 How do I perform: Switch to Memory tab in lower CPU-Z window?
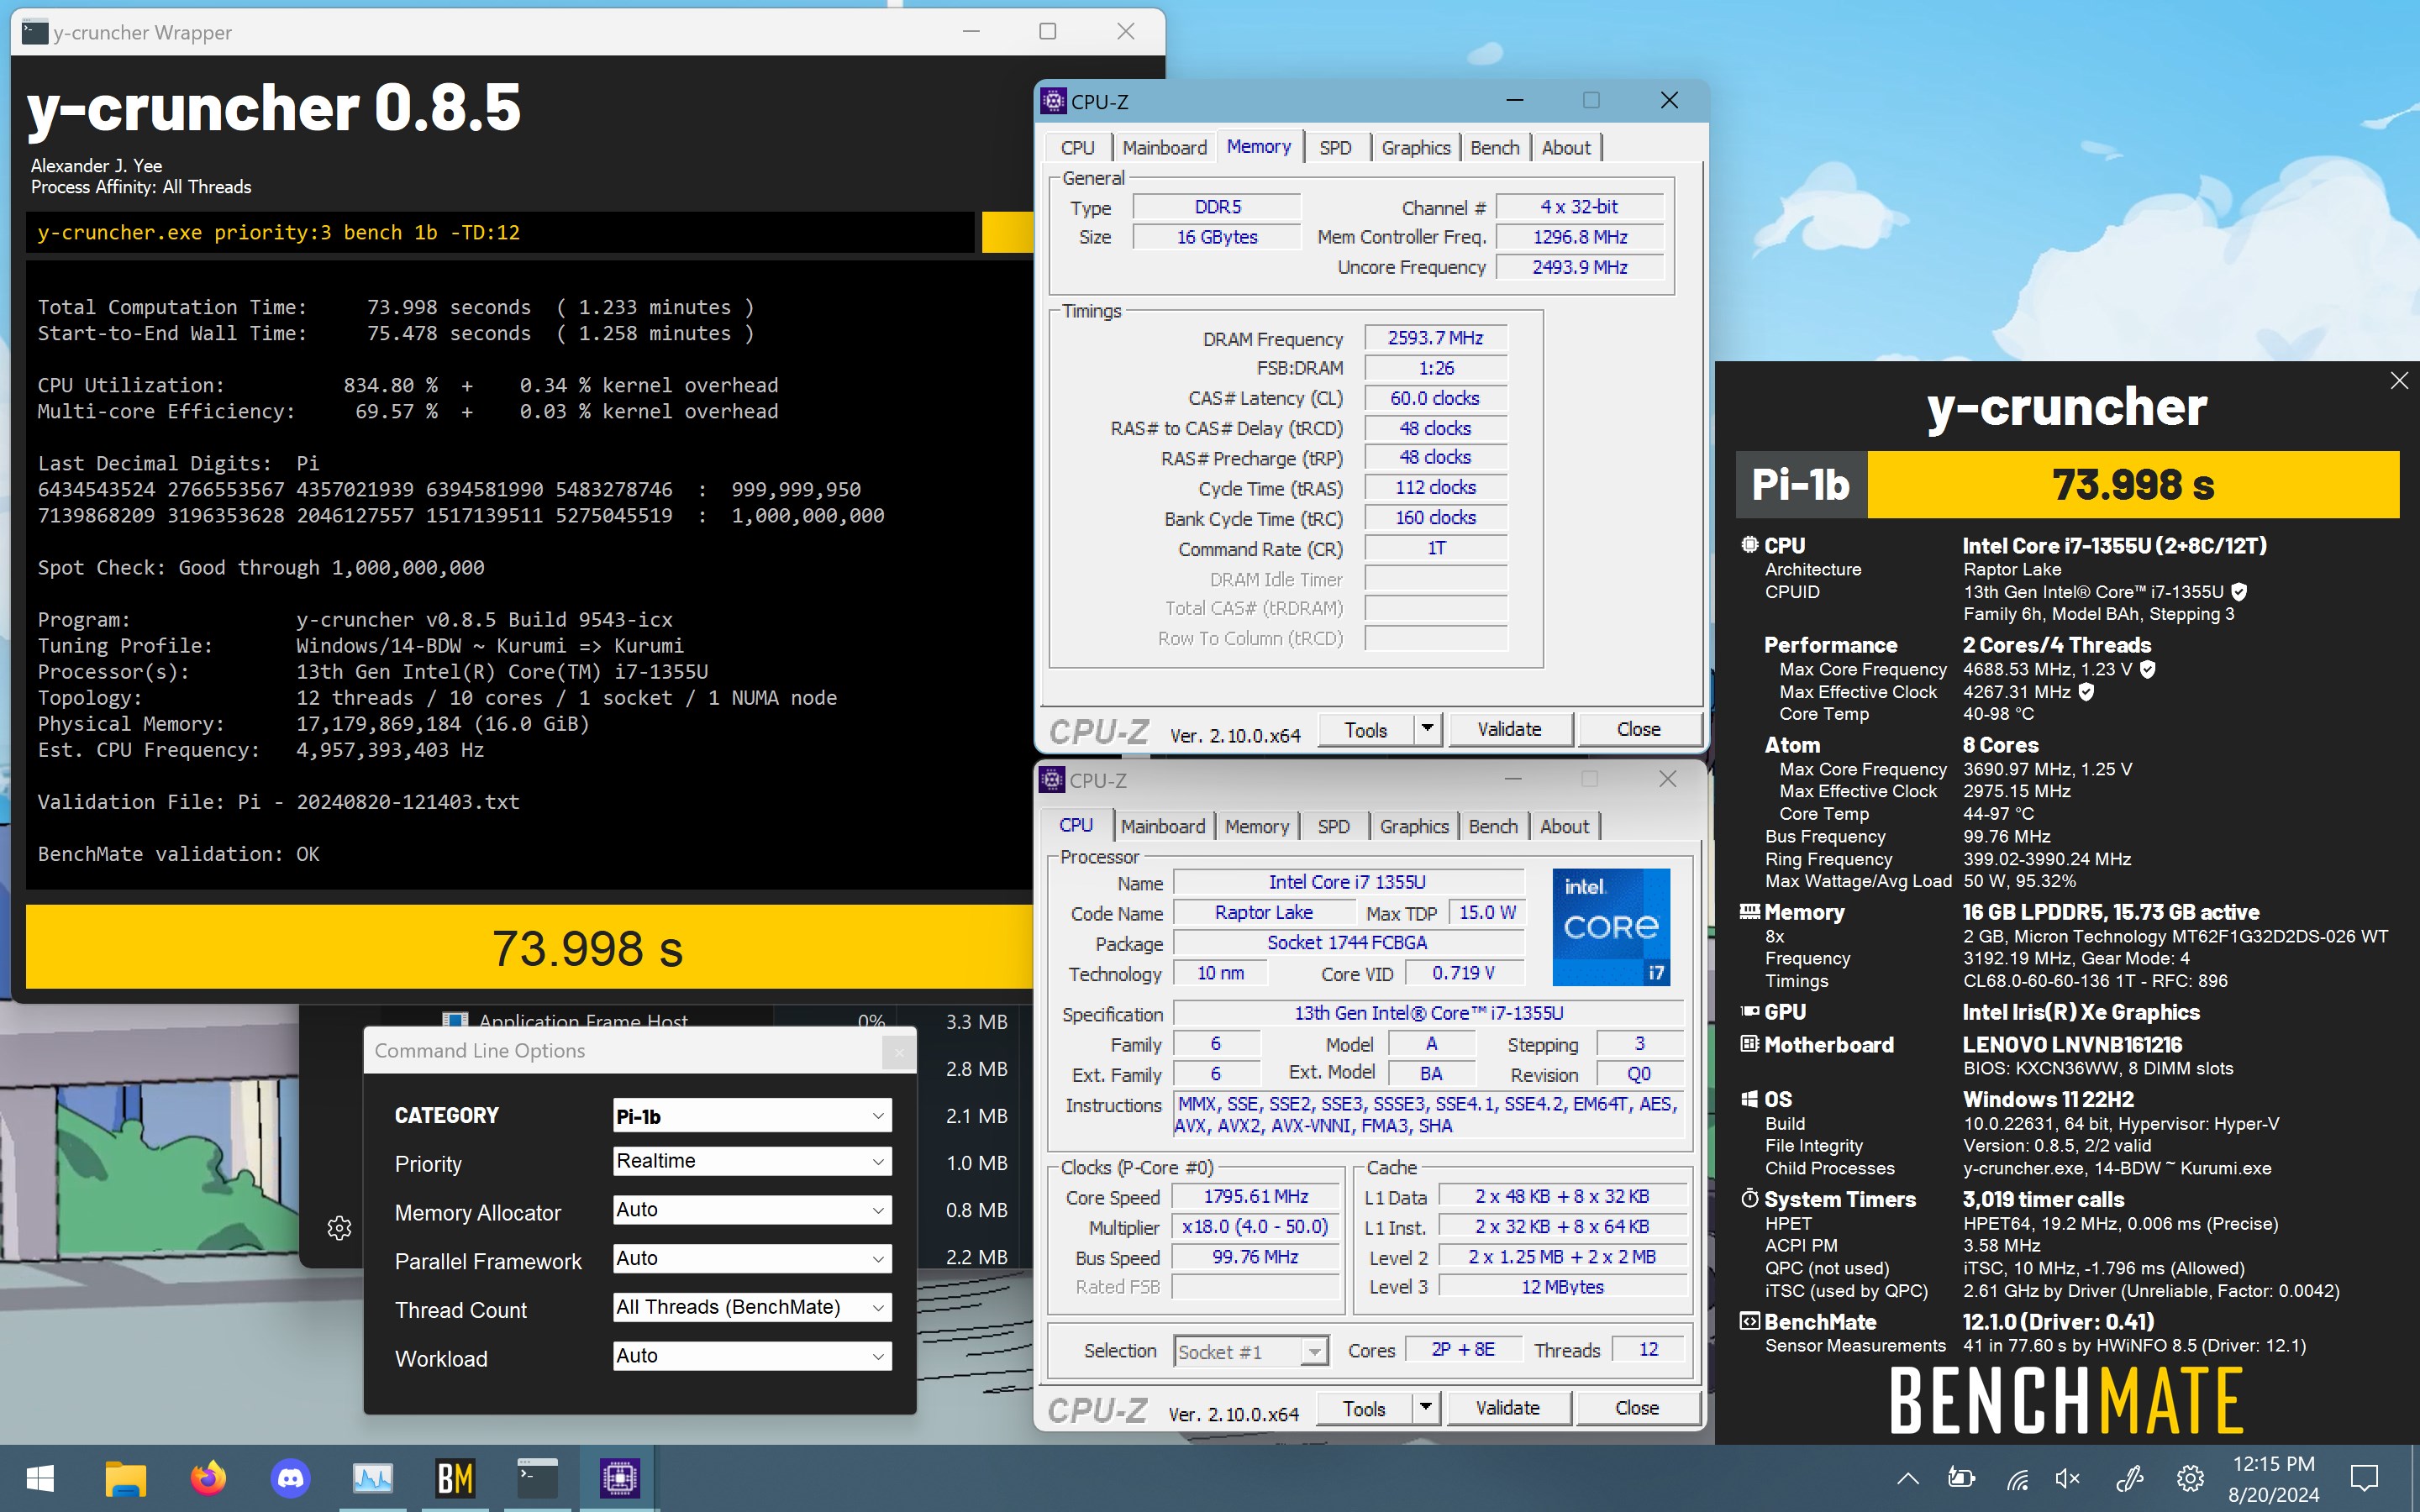click(x=1257, y=826)
